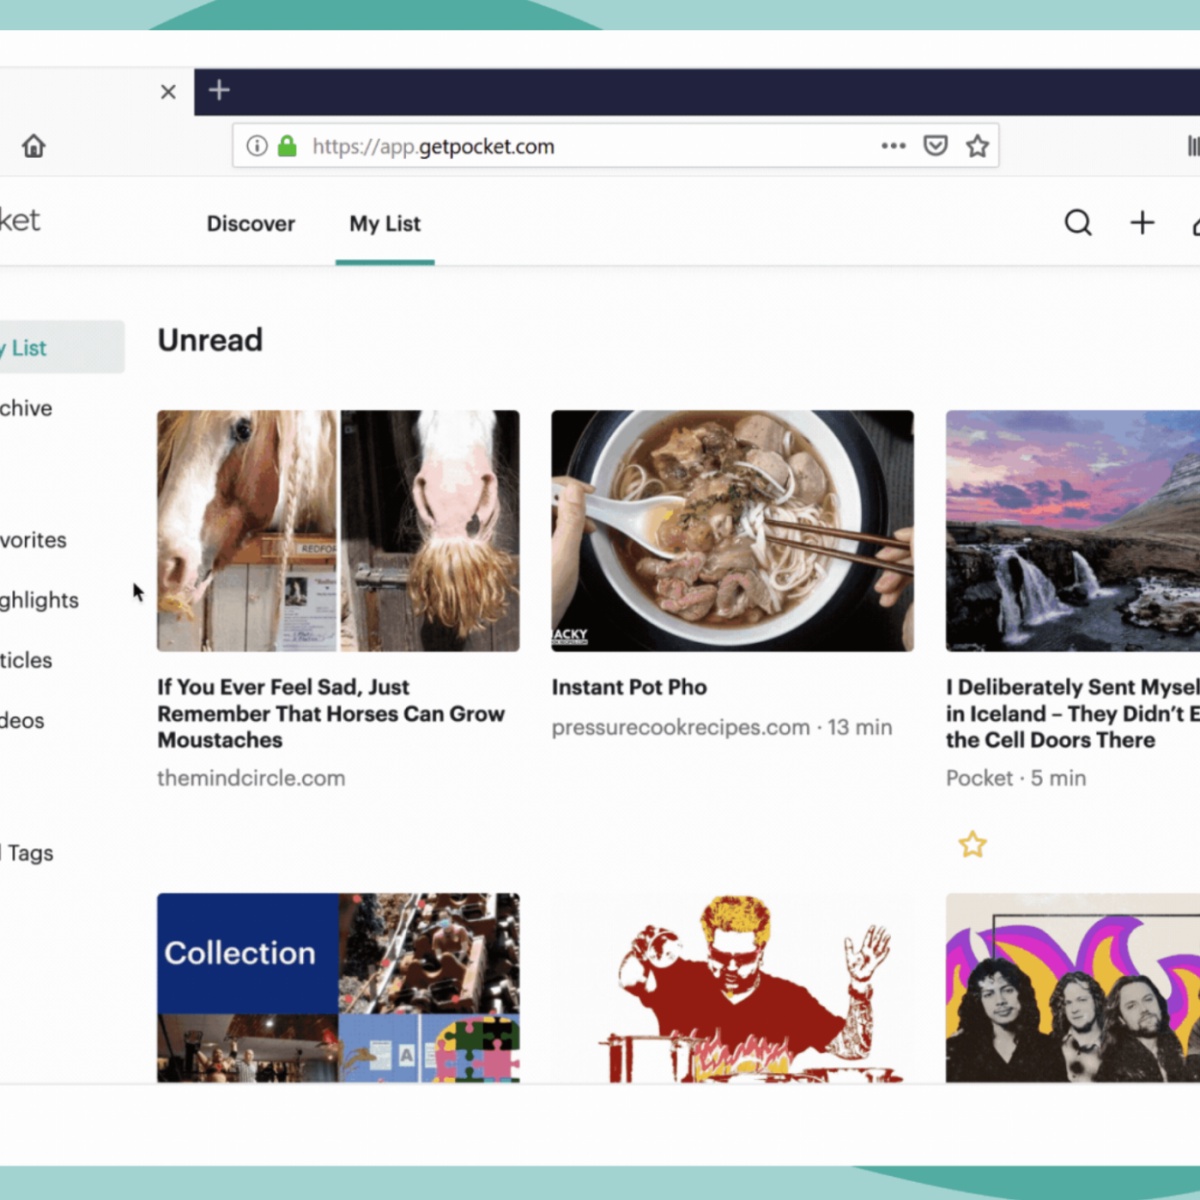This screenshot has height=1200, width=1200.
Task: Open My List in the sidebar
Action: pyautogui.click(x=62, y=347)
